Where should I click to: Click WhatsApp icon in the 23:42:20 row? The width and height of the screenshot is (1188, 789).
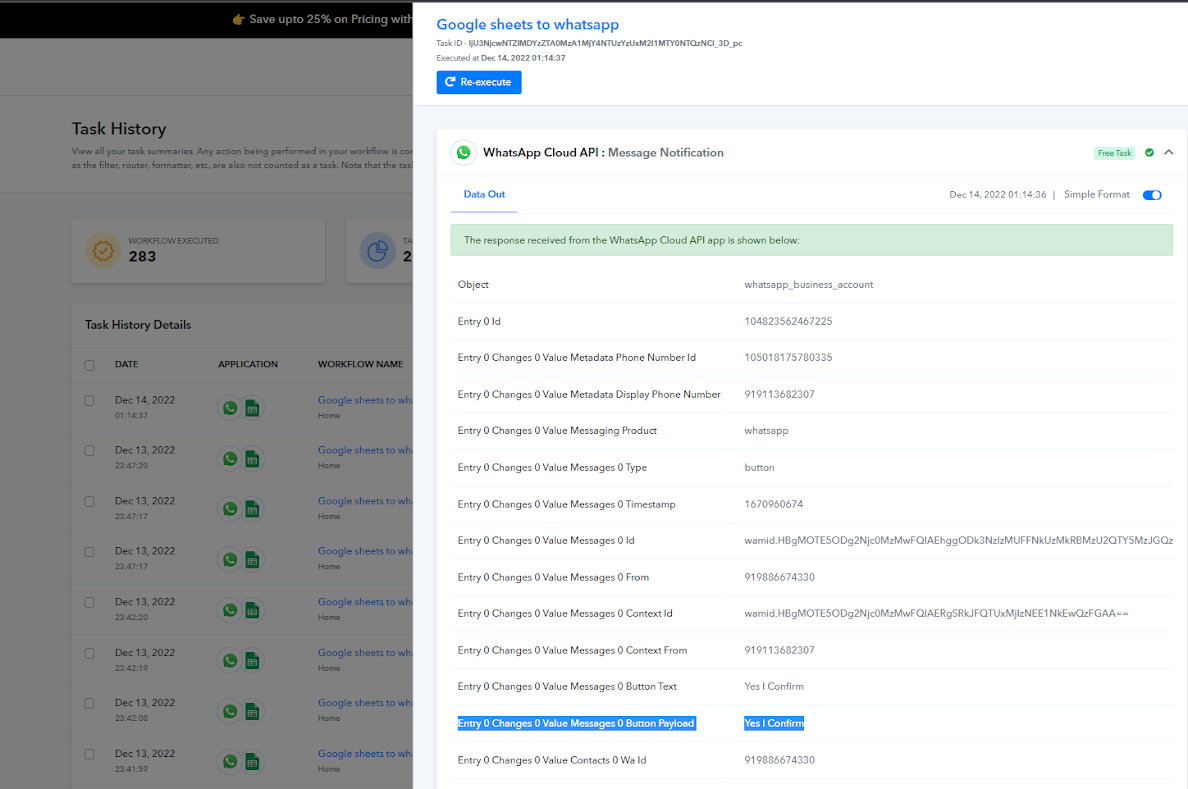point(230,610)
